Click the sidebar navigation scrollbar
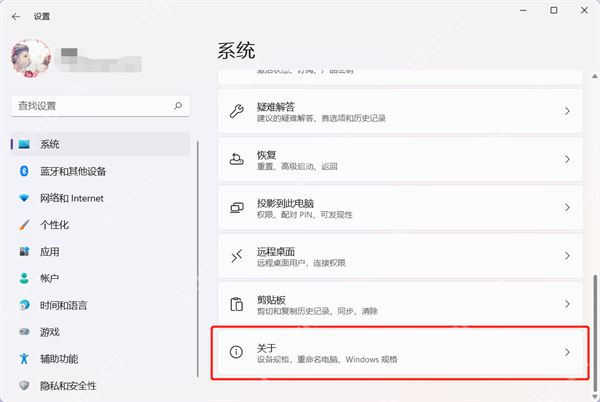The image size is (600, 402). click(x=197, y=259)
